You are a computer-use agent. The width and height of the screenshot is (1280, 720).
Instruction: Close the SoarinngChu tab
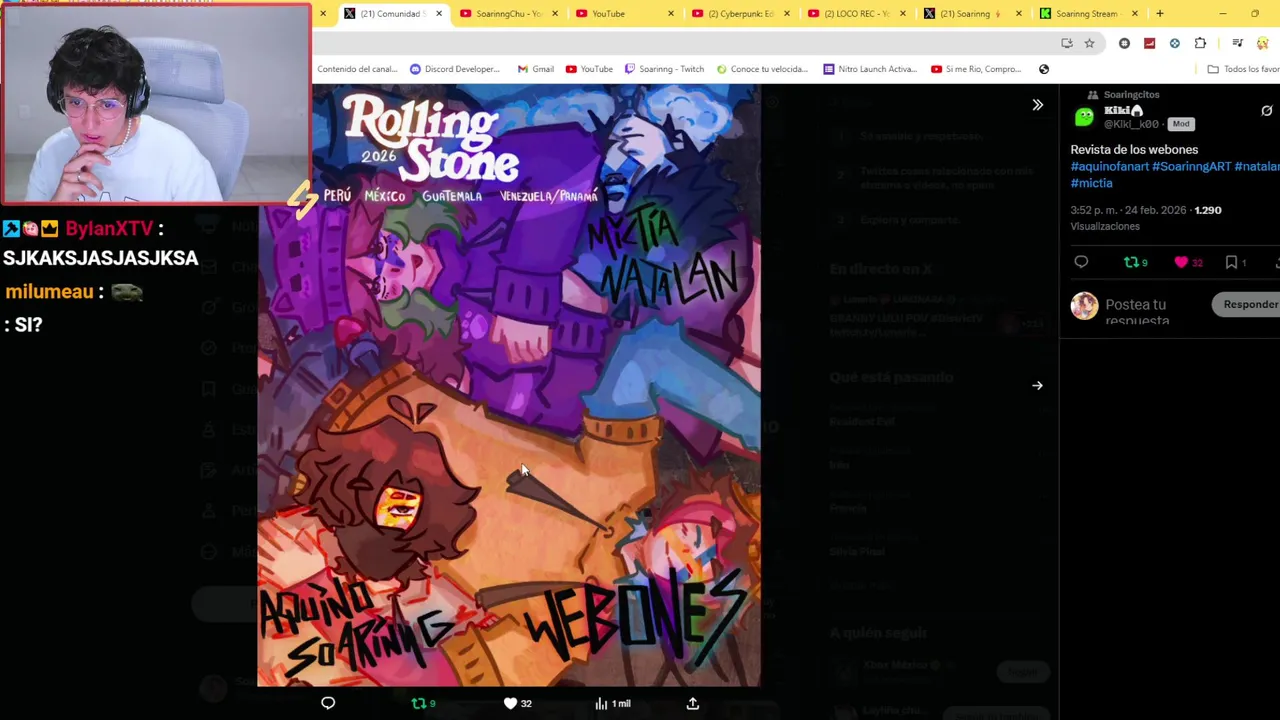[x=554, y=14]
